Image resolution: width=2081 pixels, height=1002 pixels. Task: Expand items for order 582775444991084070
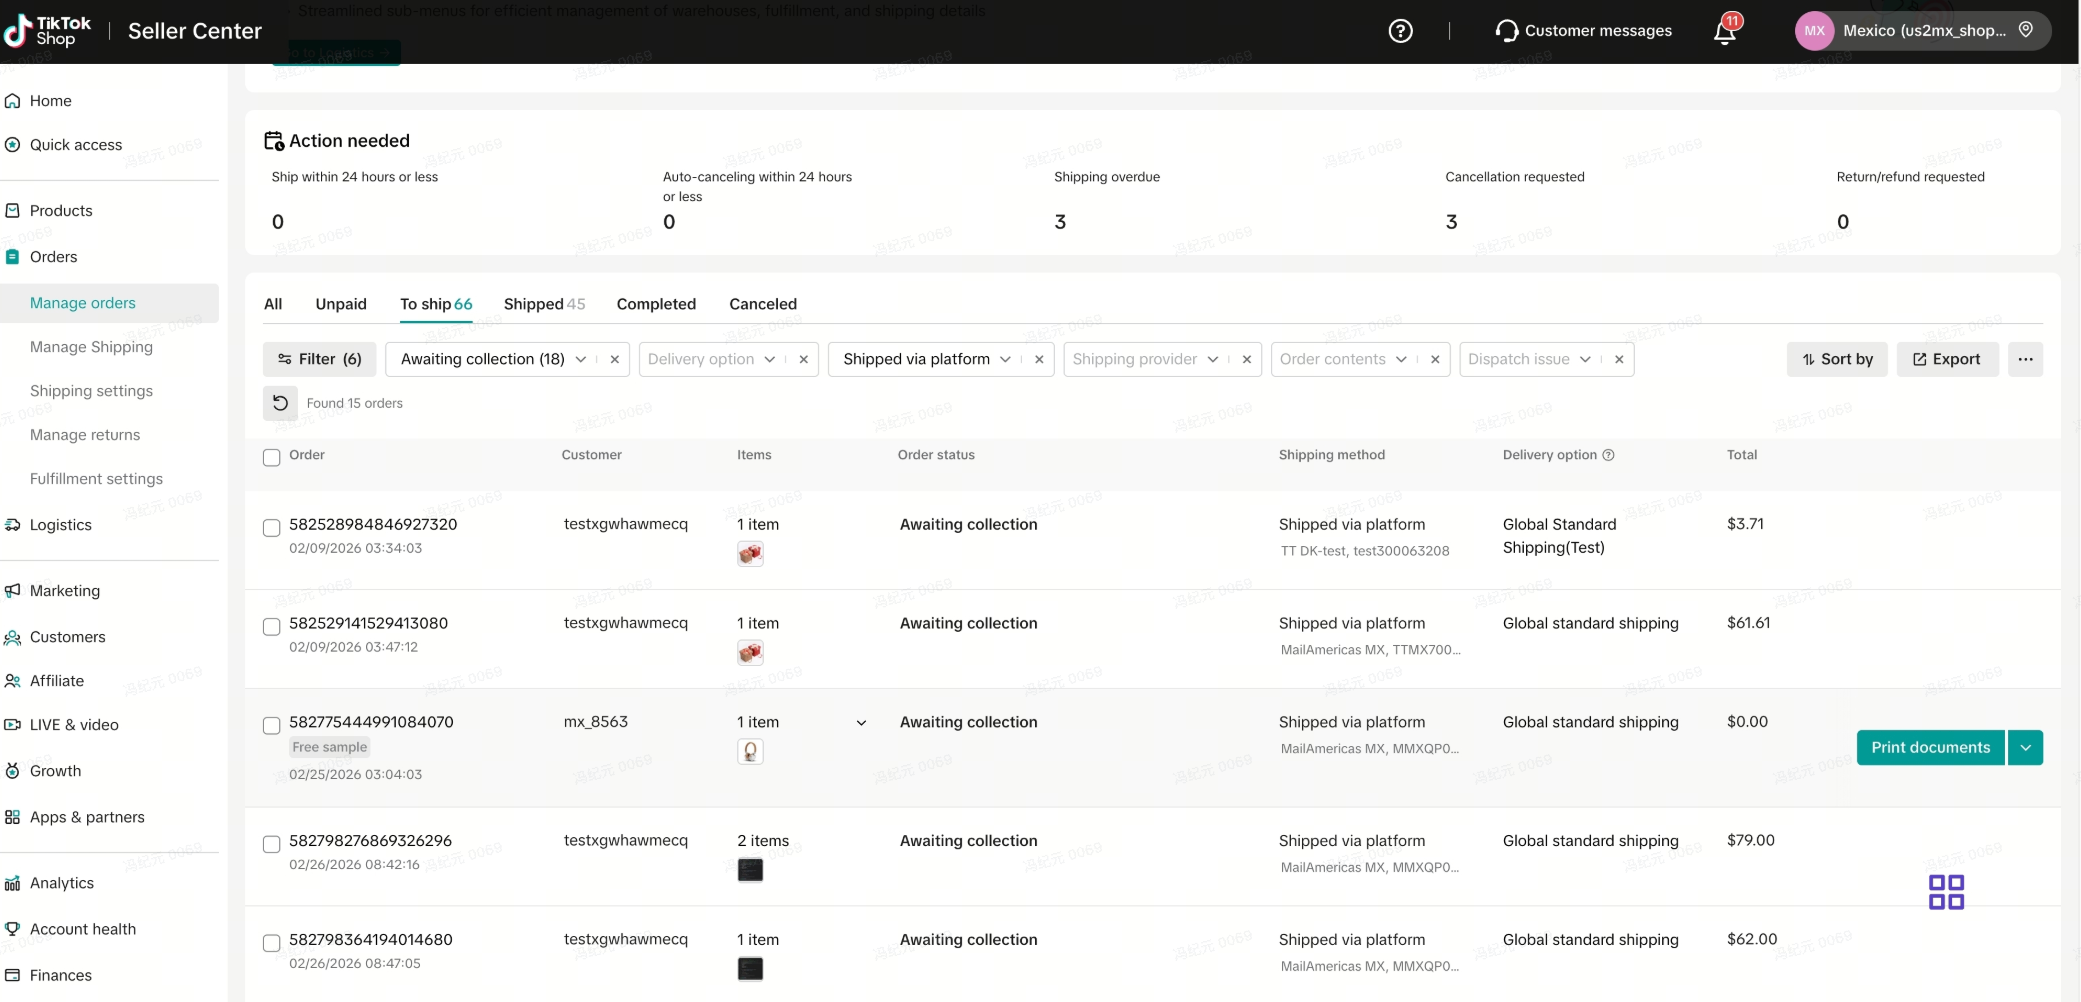point(861,723)
